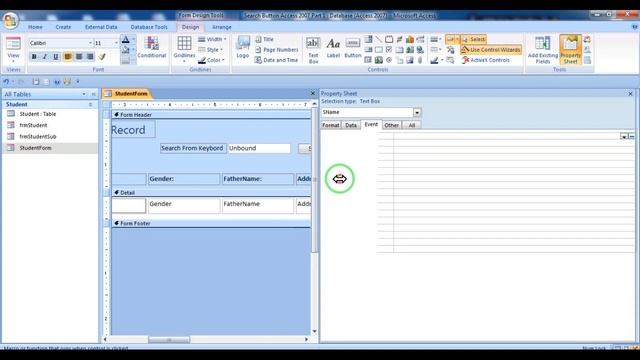Image resolution: width=640 pixels, height=360 pixels.
Task: Insert Date and Time
Action: pos(276,60)
